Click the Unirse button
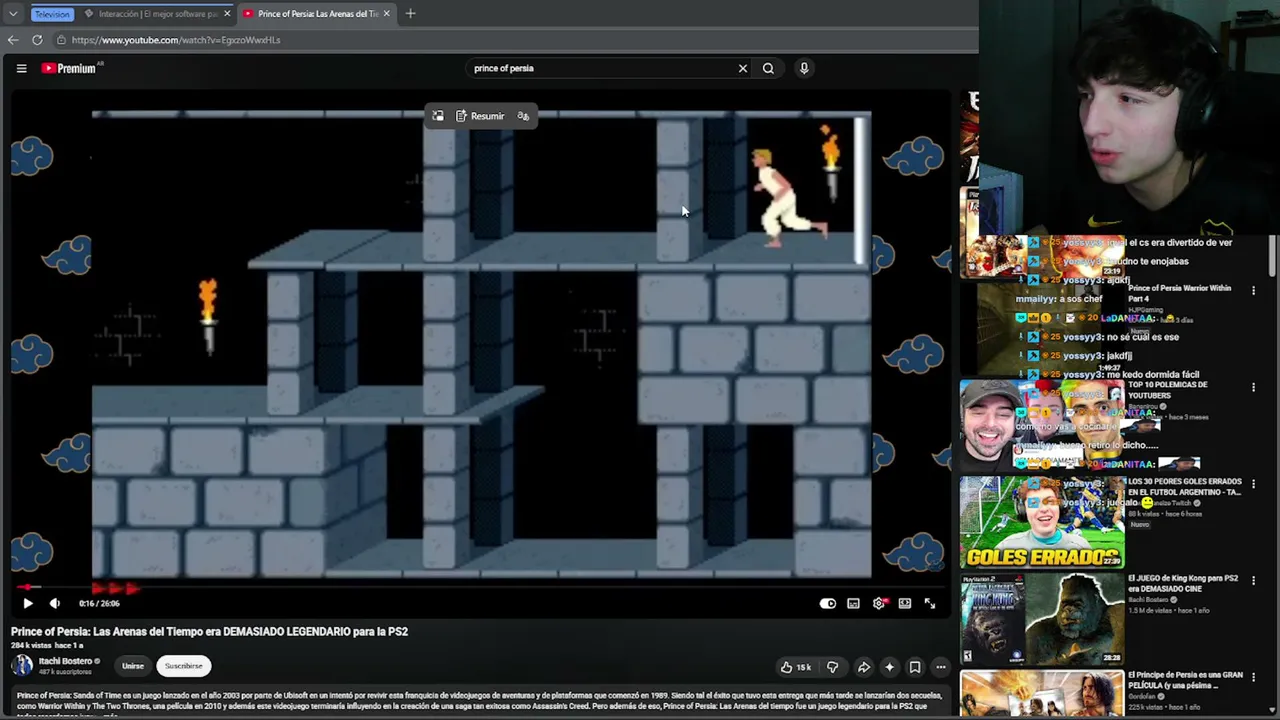1280x720 pixels. (132, 666)
